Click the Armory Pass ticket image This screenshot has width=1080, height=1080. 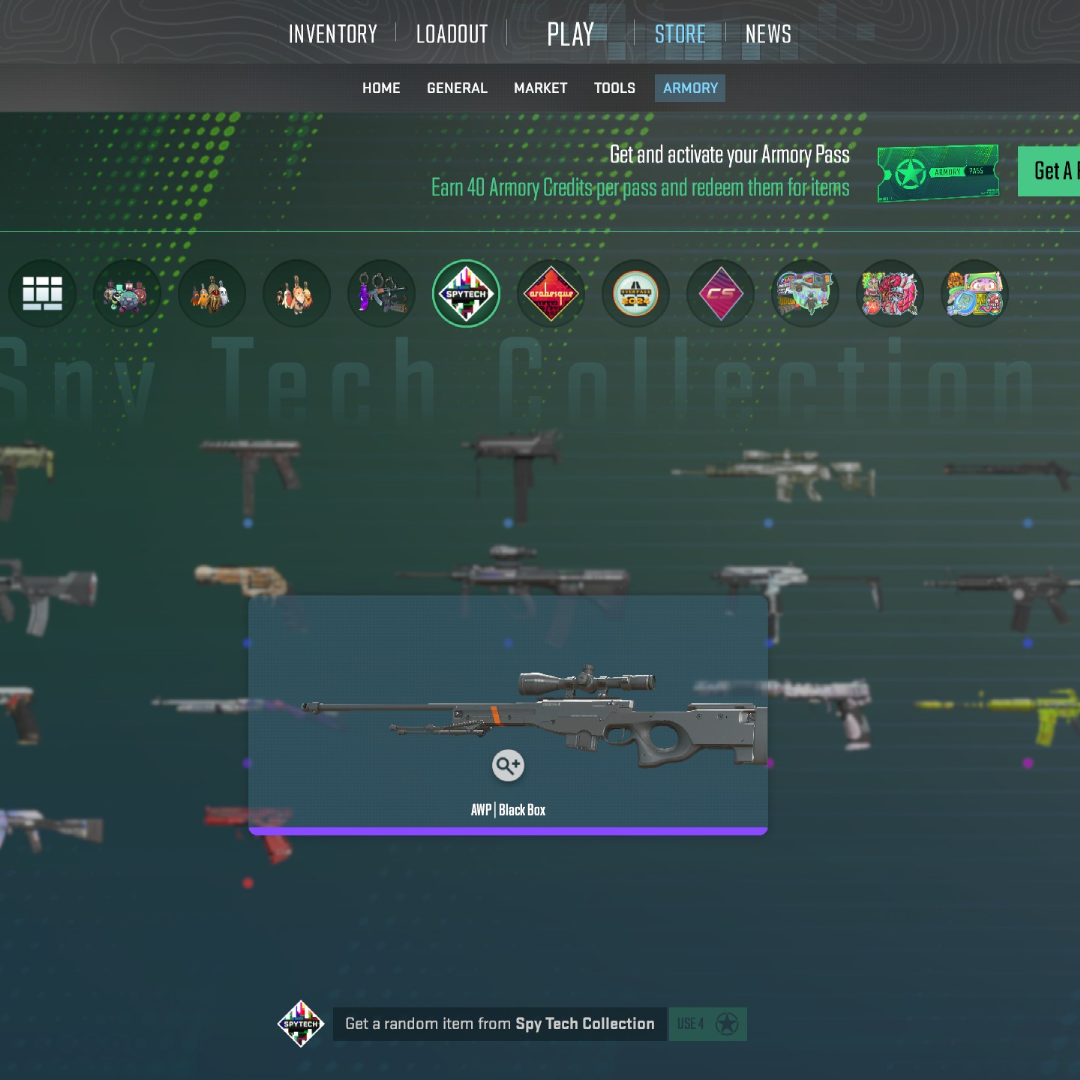coord(938,173)
